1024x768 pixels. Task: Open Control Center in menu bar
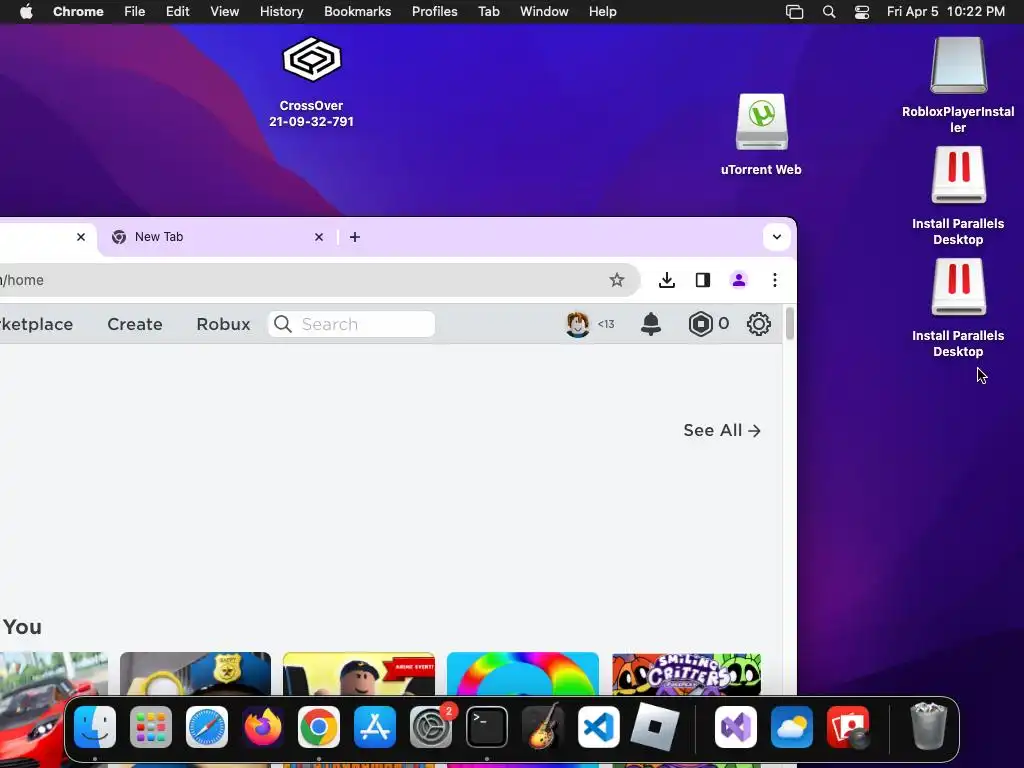862,12
